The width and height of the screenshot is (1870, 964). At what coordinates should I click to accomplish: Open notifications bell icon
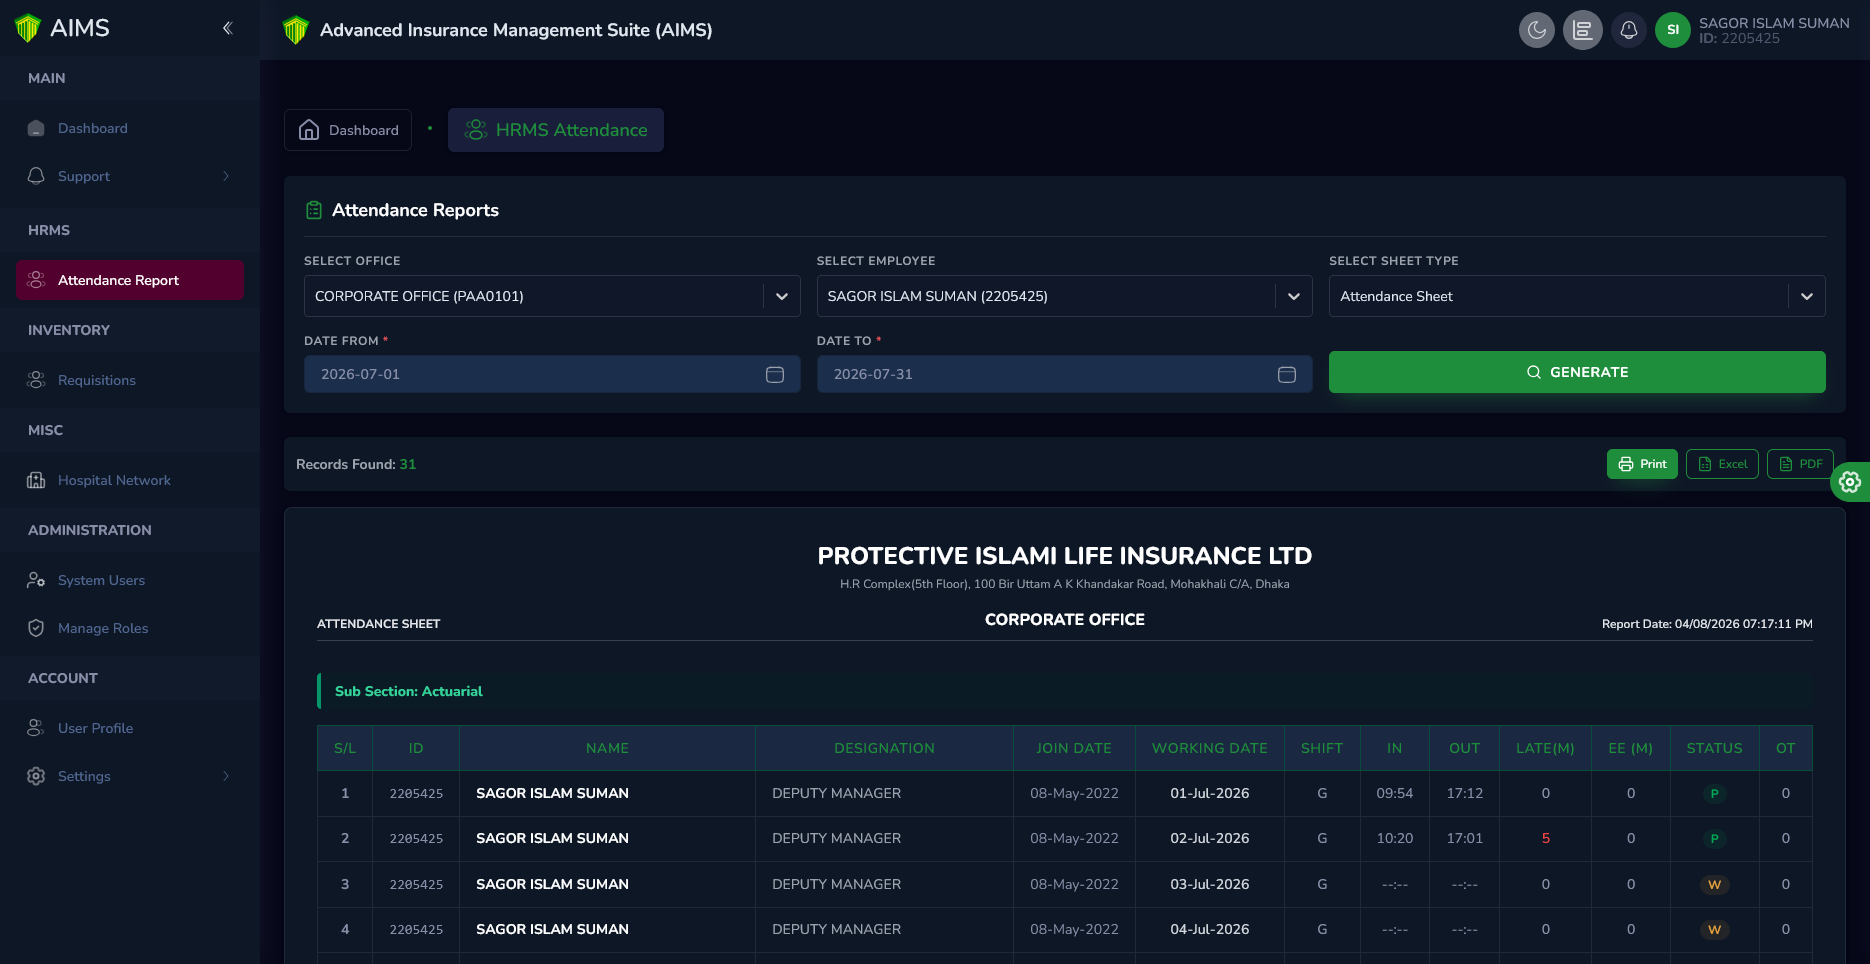(1629, 30)
